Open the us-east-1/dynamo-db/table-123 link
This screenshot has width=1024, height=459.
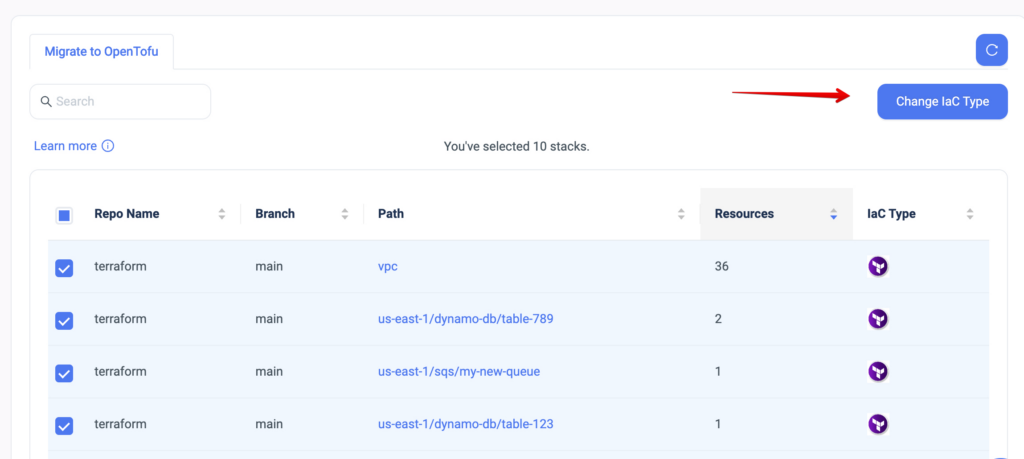tap(466, 424)
